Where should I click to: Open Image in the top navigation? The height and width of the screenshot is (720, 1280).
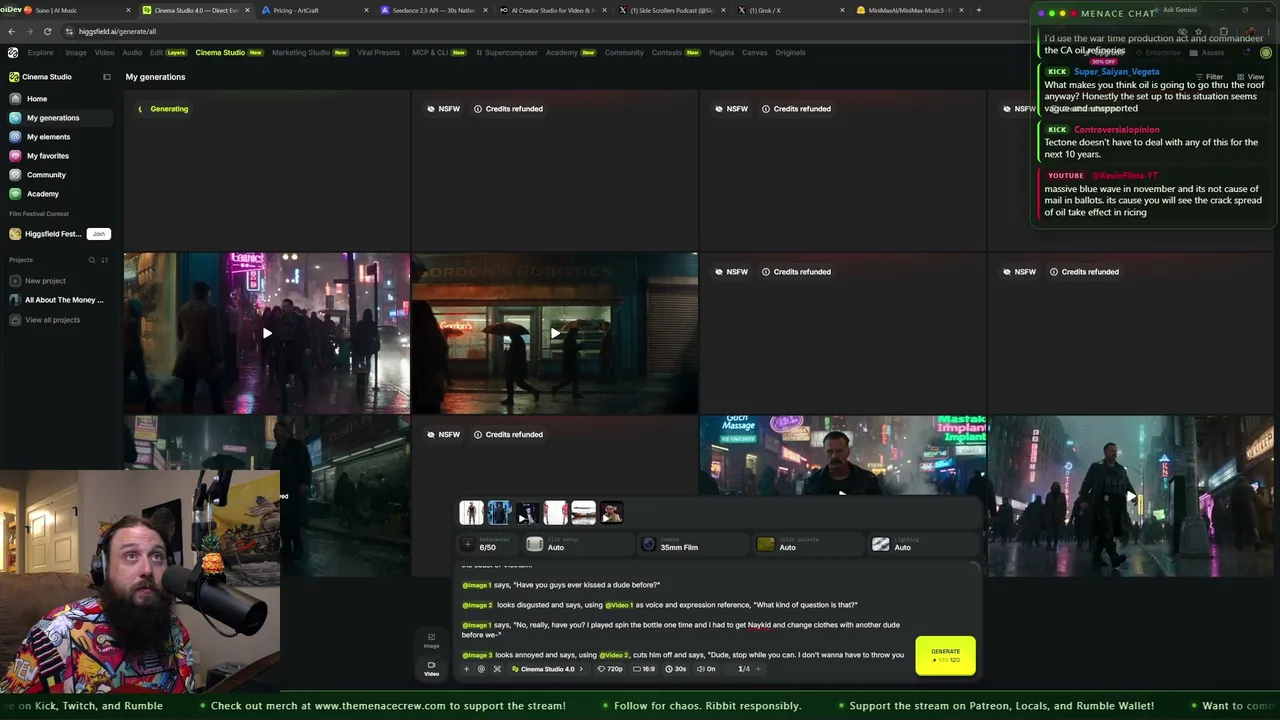tap(76, 52)
